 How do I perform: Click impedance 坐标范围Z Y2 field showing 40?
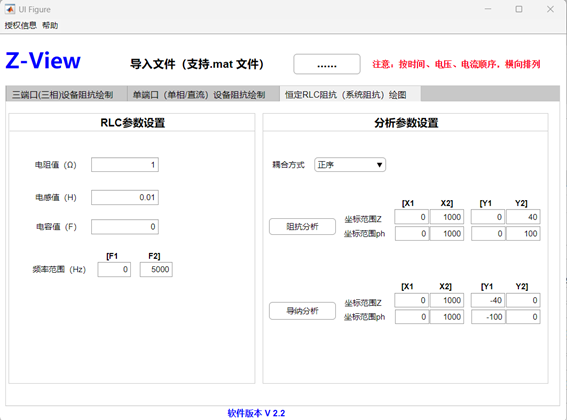pos(523,217)
